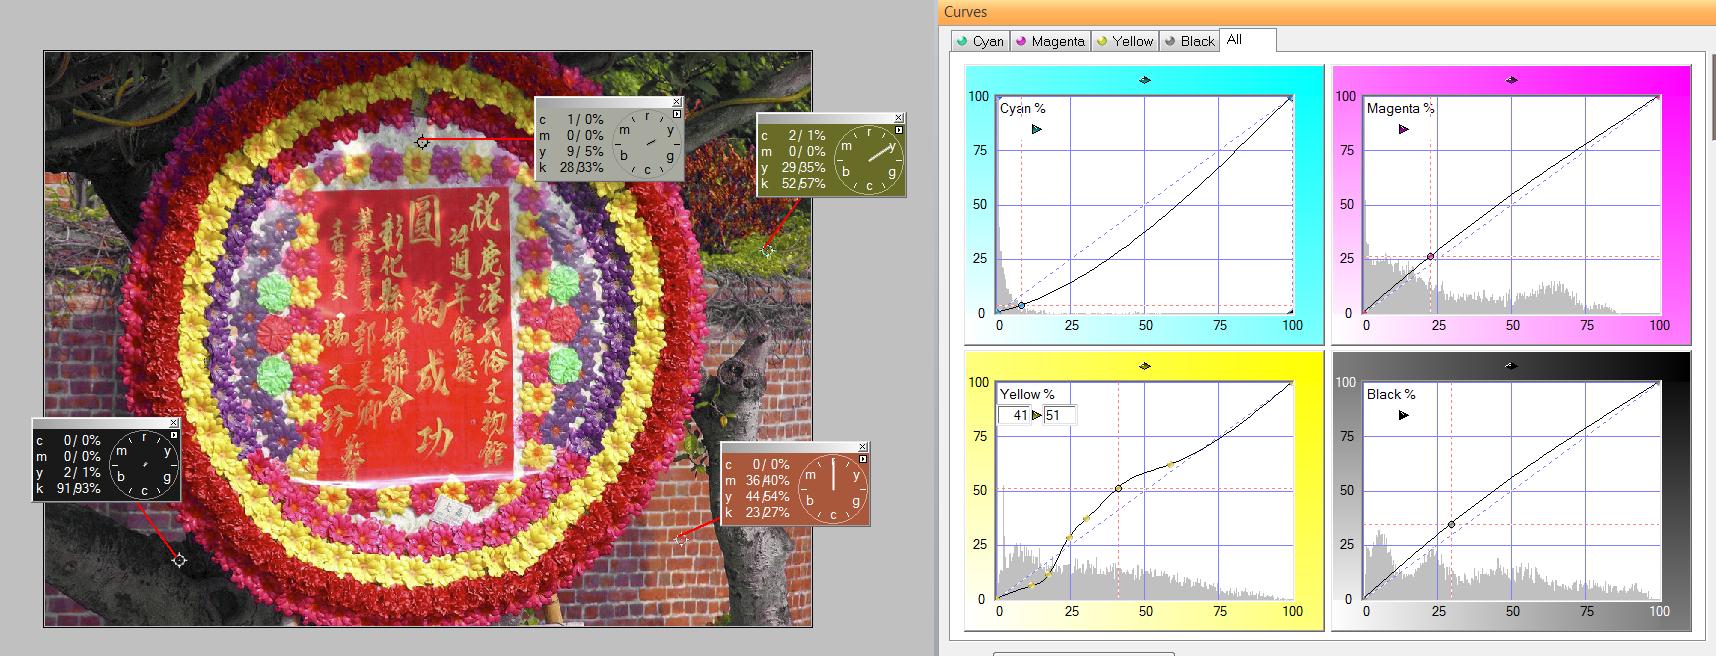Click the flip arrows above the Yellow curve

click(1144, 366)
